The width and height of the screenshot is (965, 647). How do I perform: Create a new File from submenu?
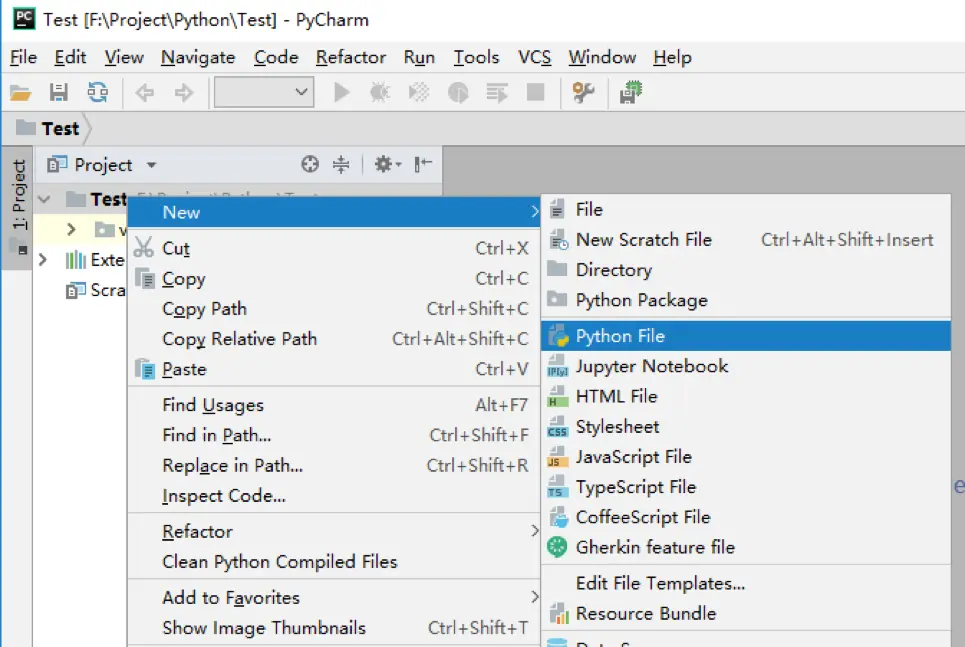point(746,209)
